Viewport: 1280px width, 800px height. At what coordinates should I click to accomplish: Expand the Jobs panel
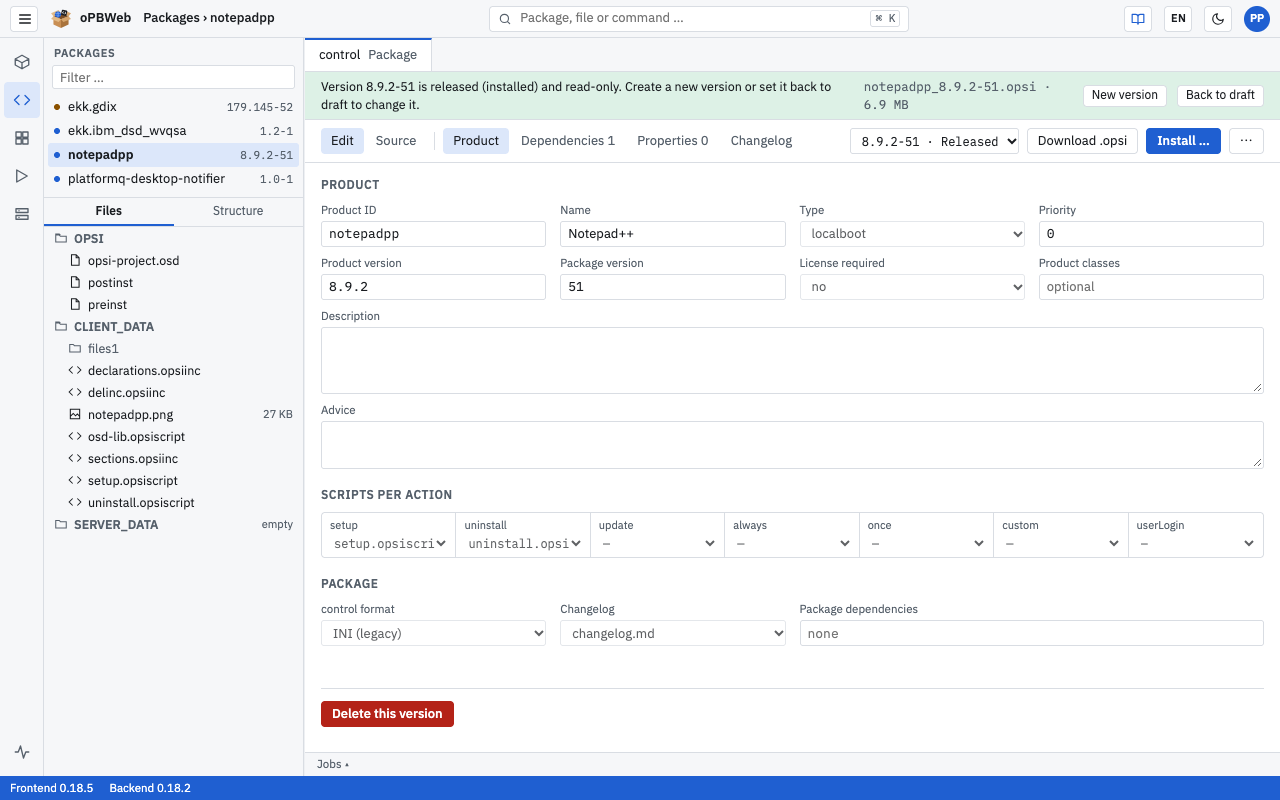333,764
